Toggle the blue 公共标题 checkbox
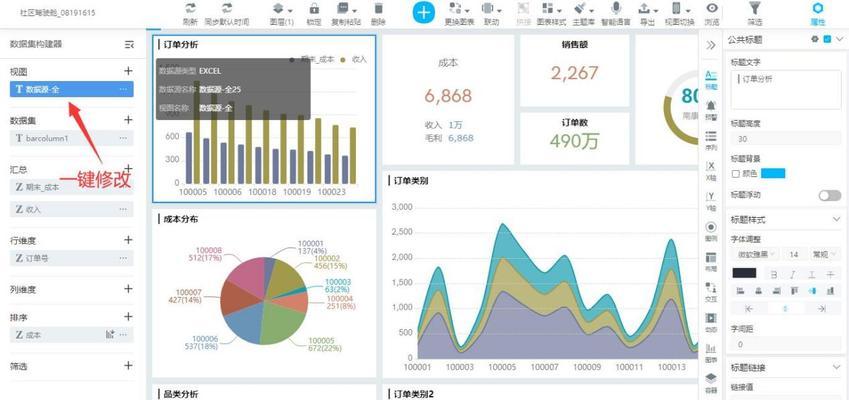 point(827,39)
